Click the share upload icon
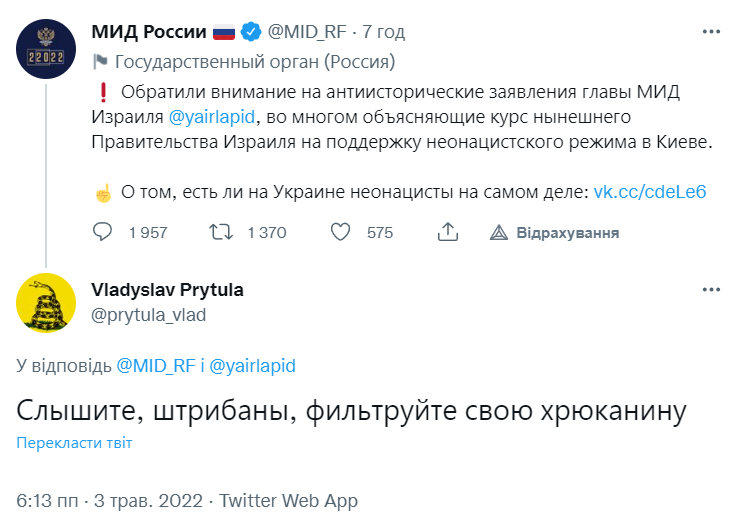The height and width of the screenshot is (523, 744). (x=448, y=233)
